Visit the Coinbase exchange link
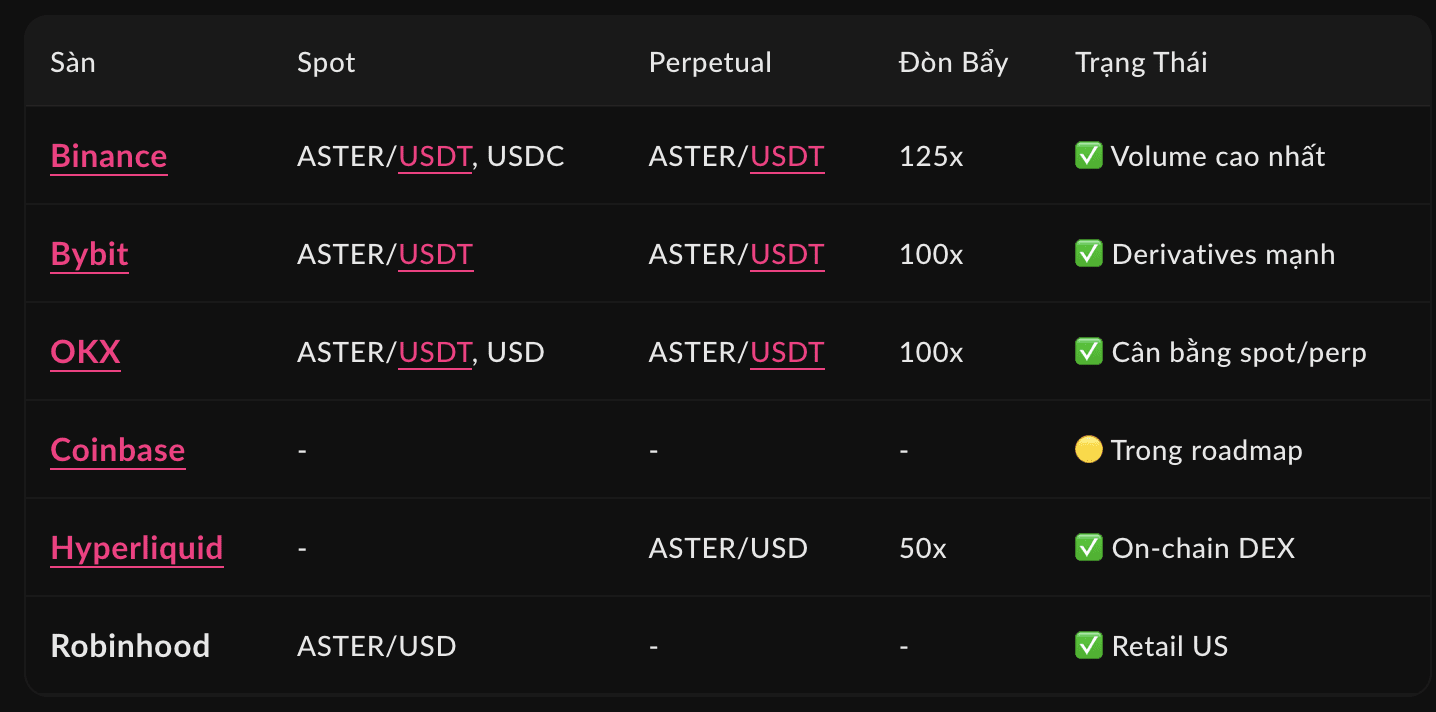Viewport: 1436px width, 712px height. tap(118, 450)
